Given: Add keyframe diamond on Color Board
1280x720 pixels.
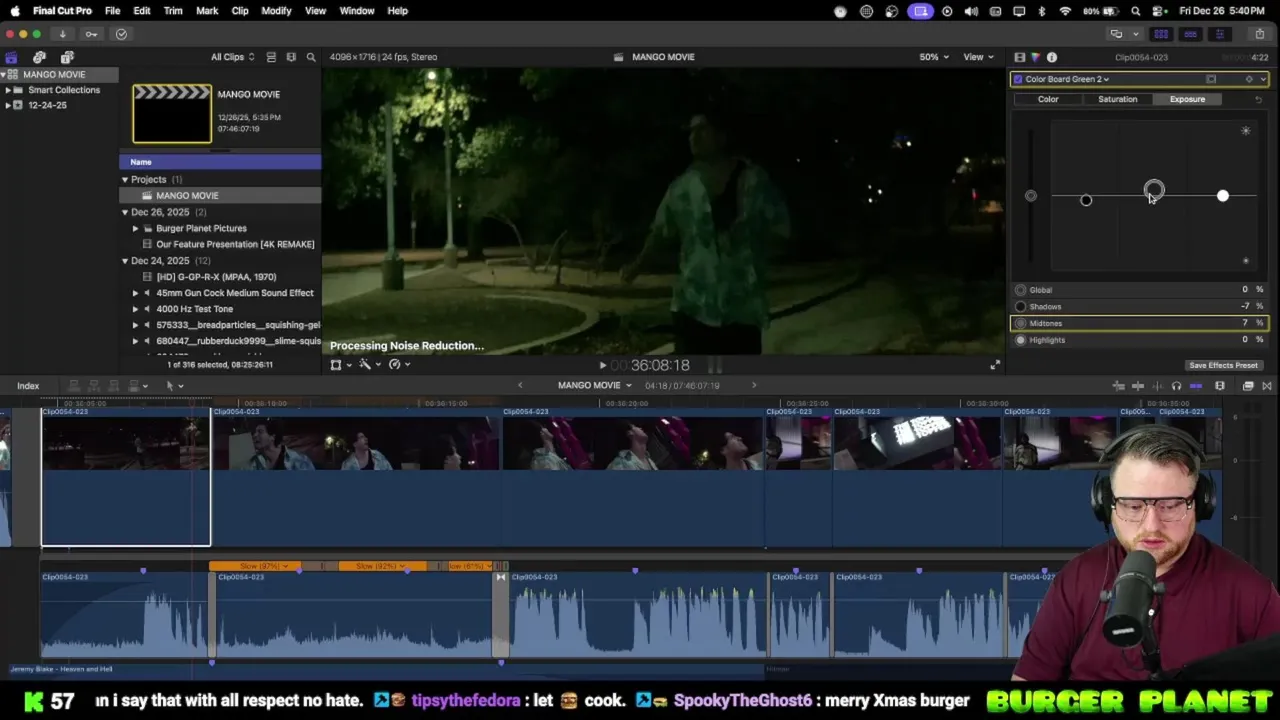Looking at the screenshot, I should (x=1248, y=79).
